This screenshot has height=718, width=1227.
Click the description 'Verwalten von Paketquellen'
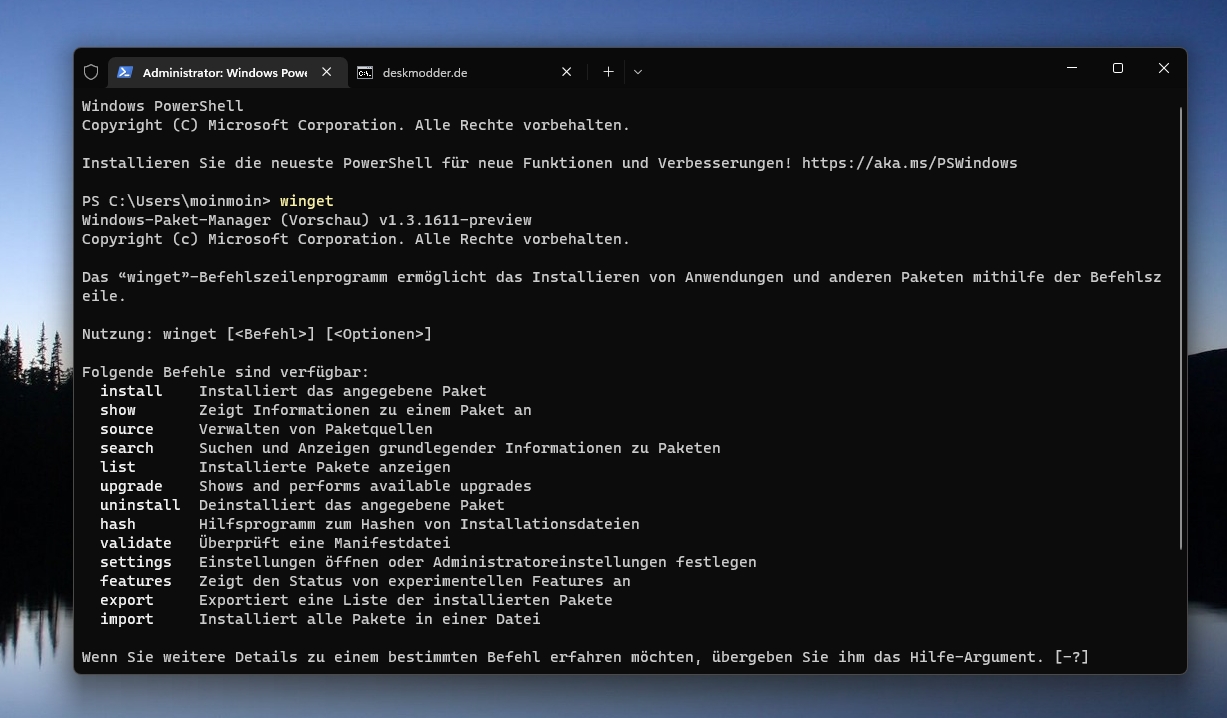click(x=316, y=429)
